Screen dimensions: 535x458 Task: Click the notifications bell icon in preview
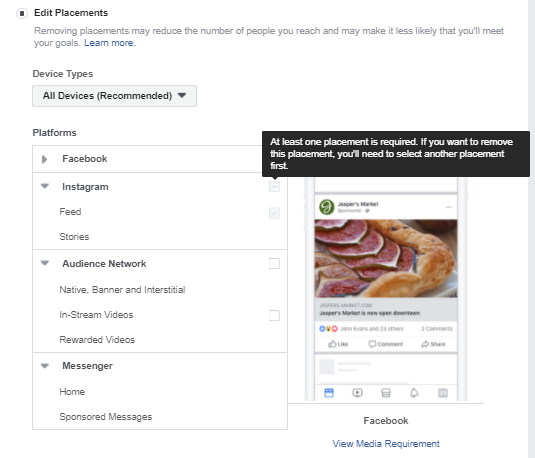tap(414, 393)
